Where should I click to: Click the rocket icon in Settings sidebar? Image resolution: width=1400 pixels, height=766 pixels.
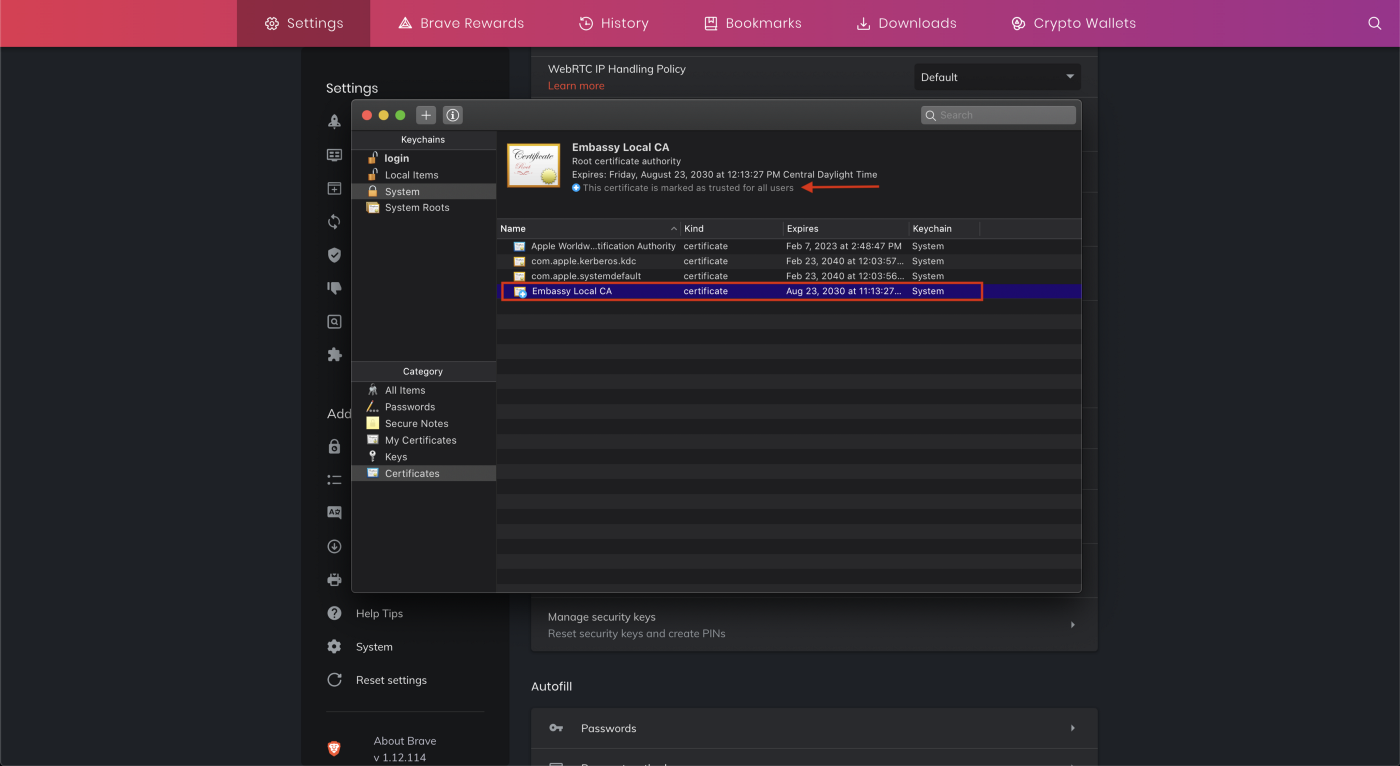point(335,121)
